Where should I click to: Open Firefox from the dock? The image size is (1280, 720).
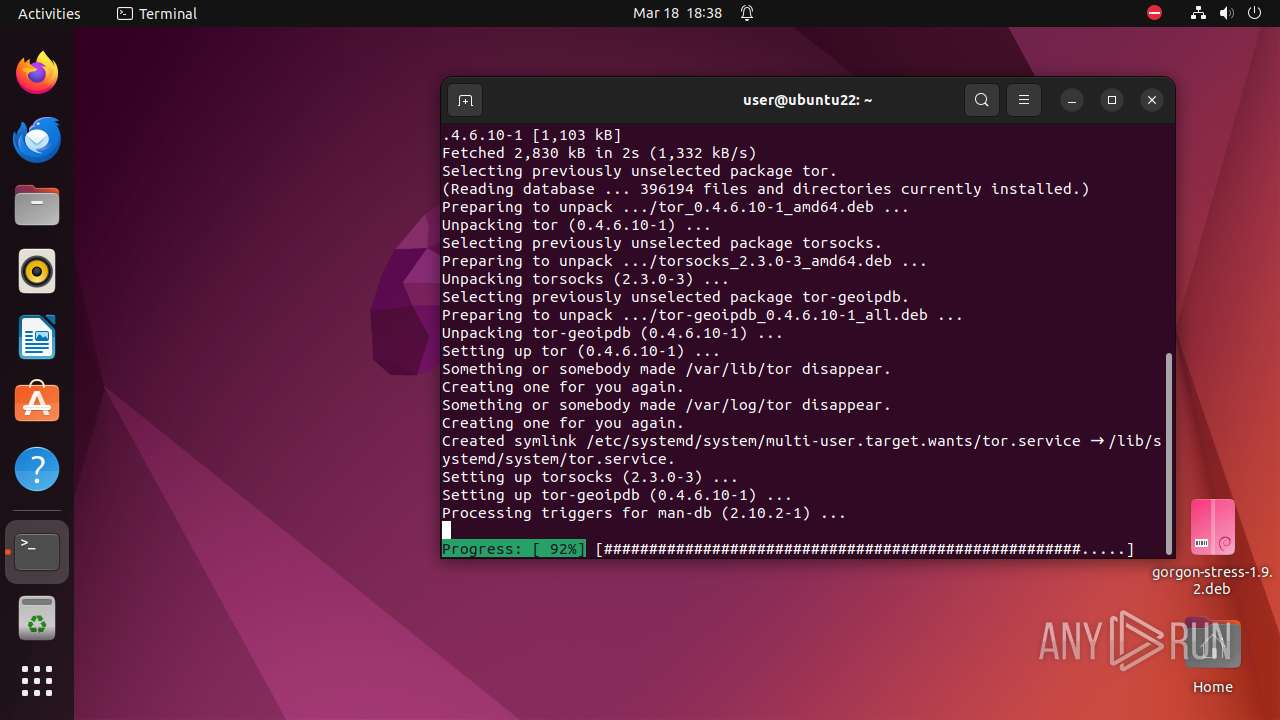(x=37, y=73)
